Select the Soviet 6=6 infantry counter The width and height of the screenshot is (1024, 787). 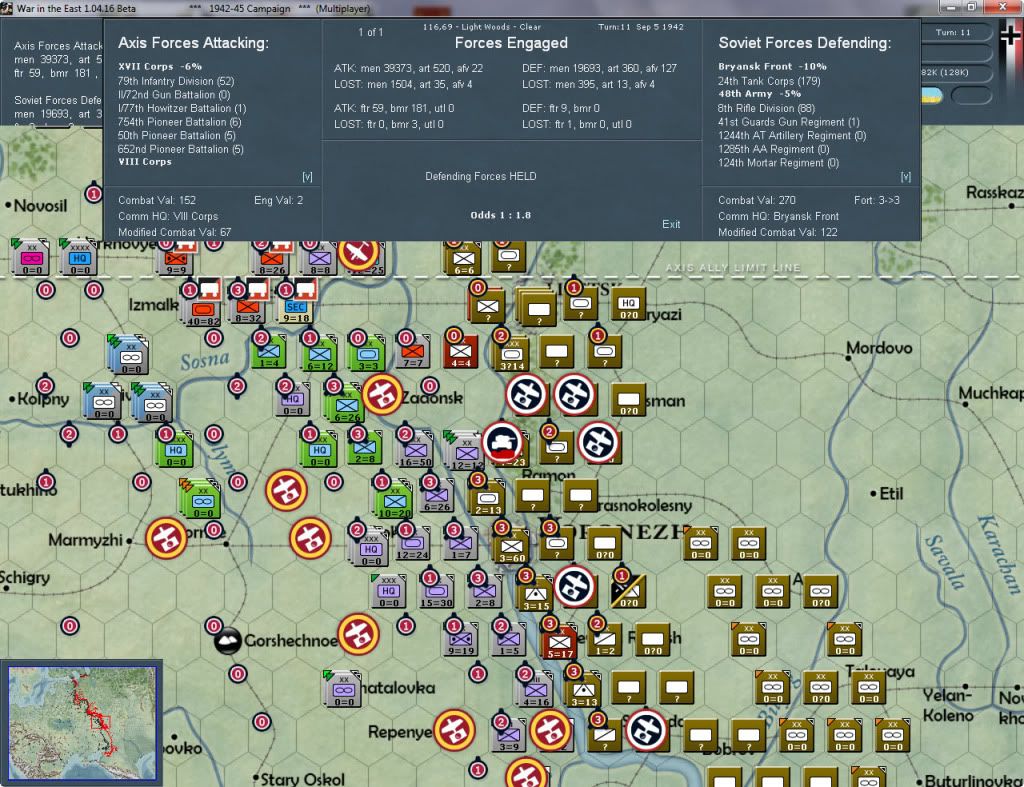[464, 260]
